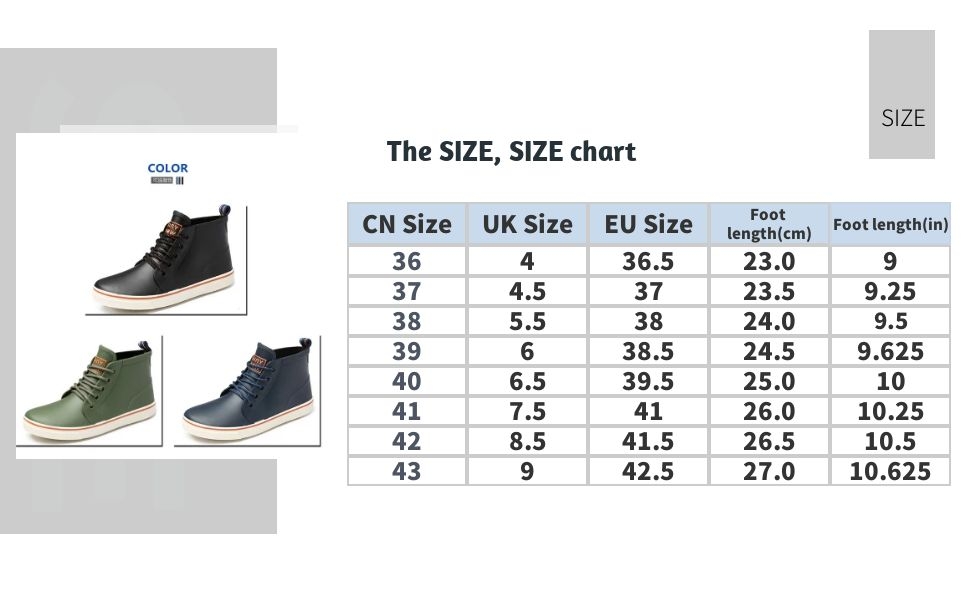Select the EU Size column header
Viewport: 970px width, 600px height.
coord(648,224)
